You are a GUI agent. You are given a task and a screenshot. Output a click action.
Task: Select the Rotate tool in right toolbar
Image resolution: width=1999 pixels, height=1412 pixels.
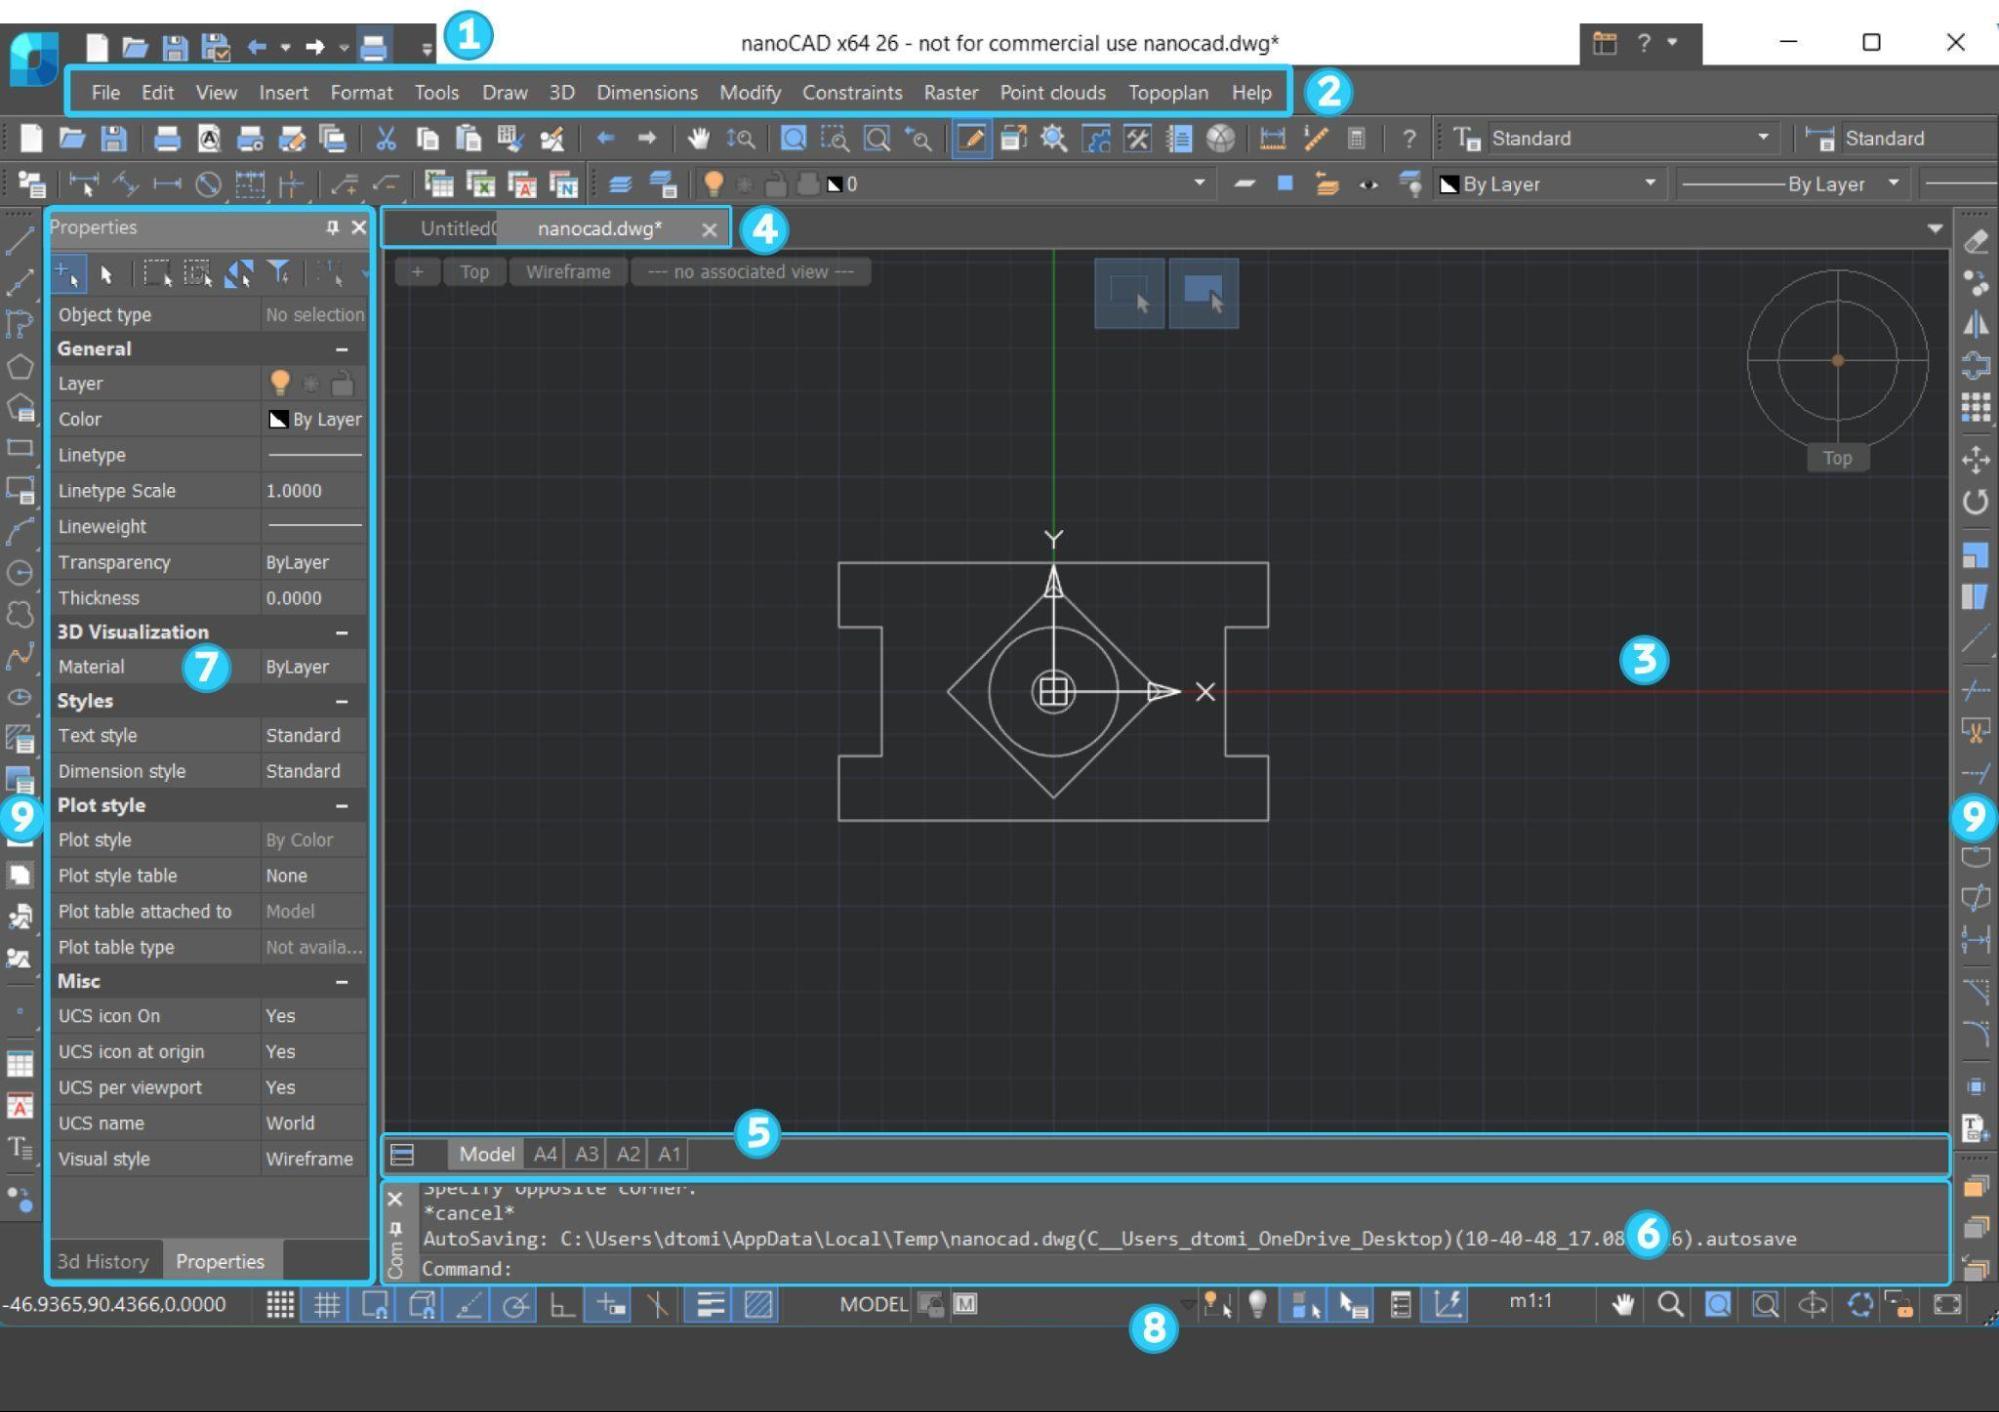click(1975, 502)
